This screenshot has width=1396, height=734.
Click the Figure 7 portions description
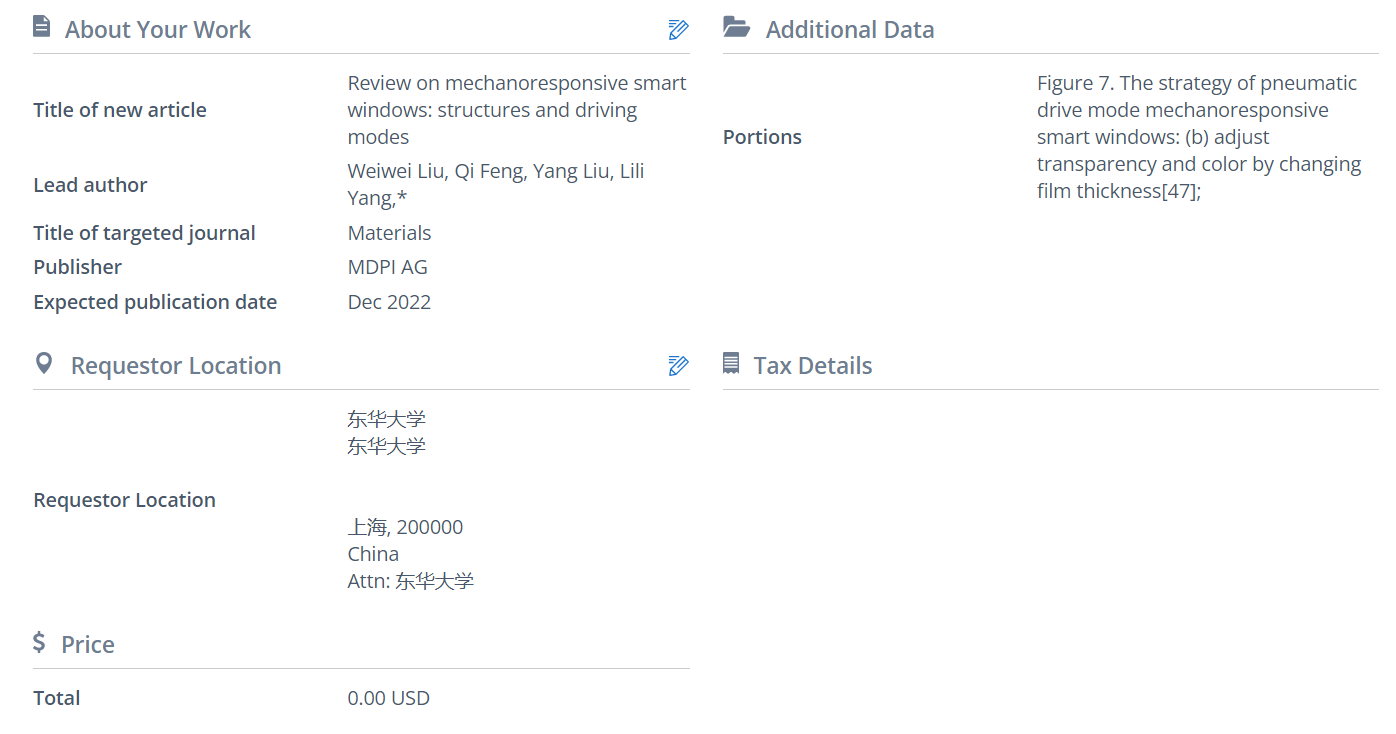pyautogui.click(x=1198, y=137)
